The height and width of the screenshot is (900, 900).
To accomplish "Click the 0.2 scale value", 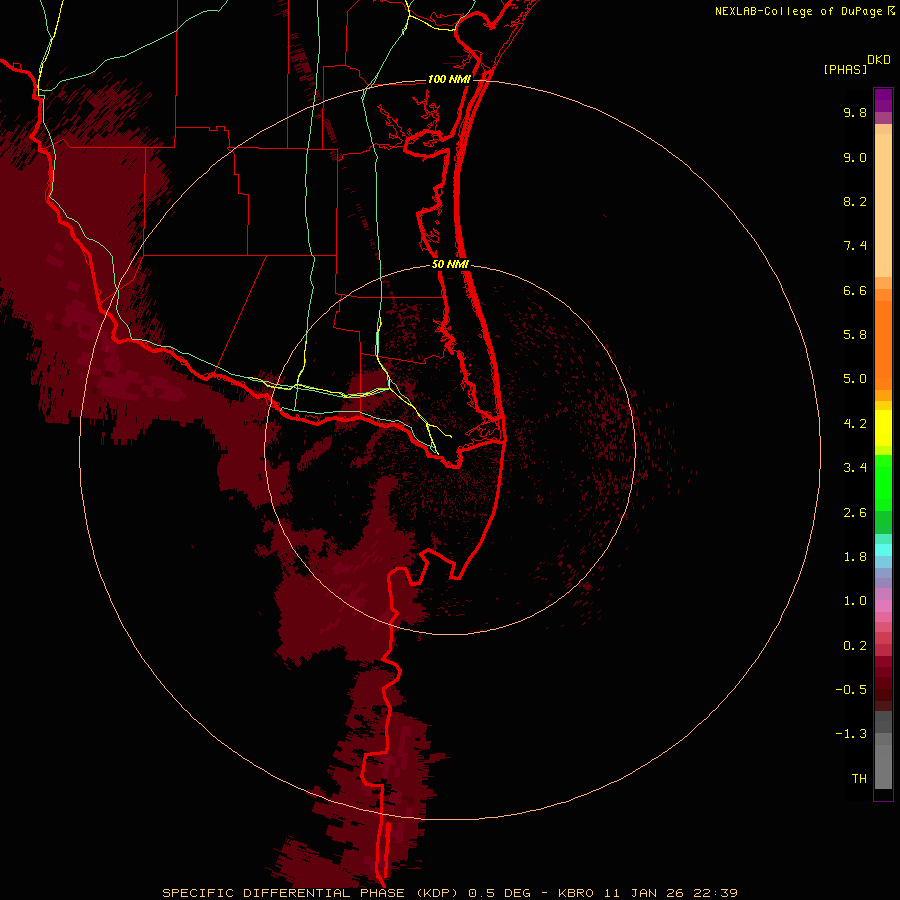I will [855, 646].
